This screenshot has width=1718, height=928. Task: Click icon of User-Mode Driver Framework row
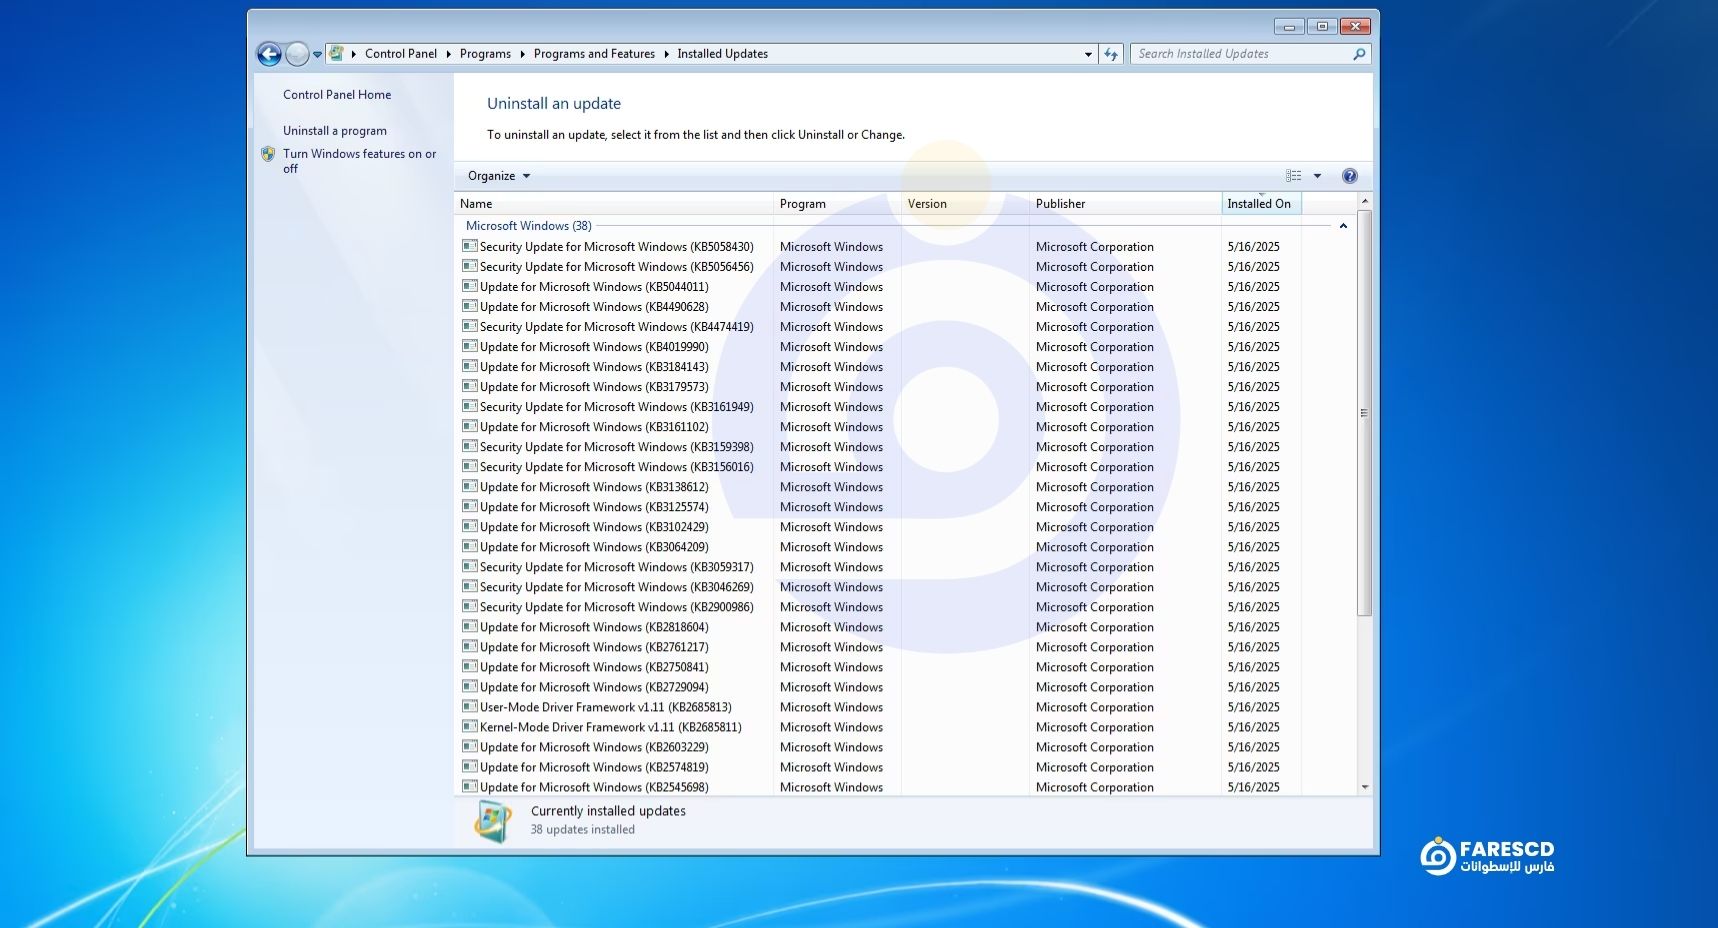[x=469, y=706]
